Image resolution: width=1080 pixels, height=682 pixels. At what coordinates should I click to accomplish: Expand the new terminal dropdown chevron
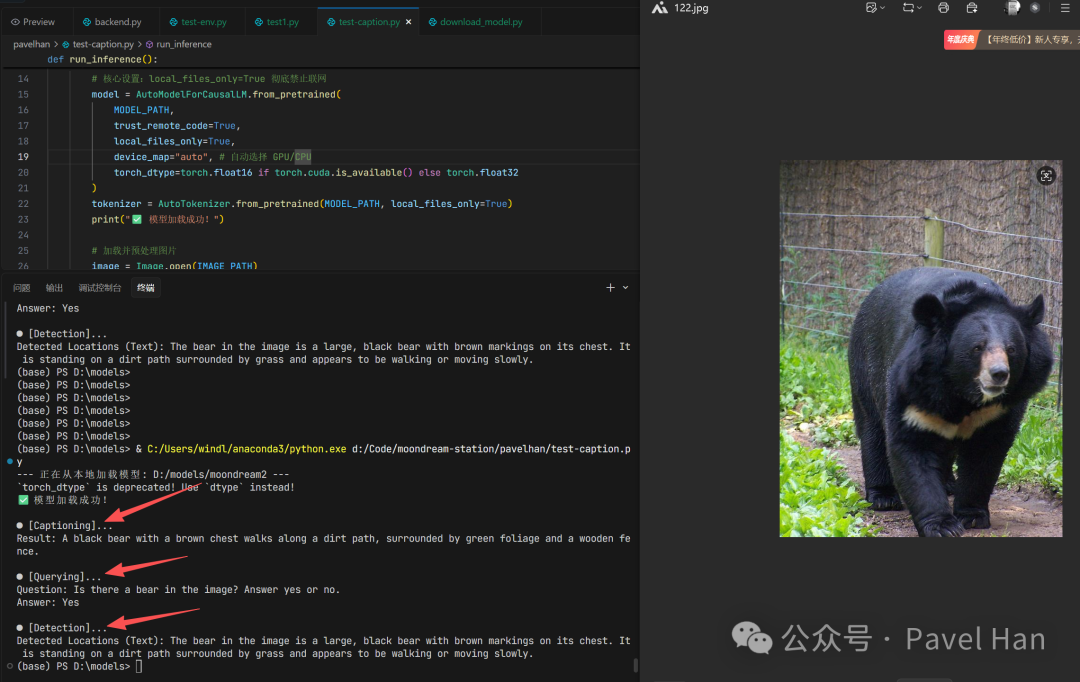pyautogui.click(x=626, y=288)
